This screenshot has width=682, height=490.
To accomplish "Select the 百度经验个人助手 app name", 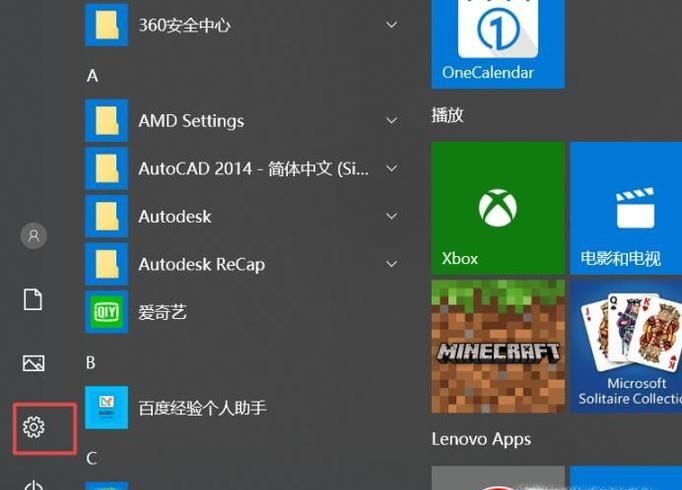I will pos(202,408).
